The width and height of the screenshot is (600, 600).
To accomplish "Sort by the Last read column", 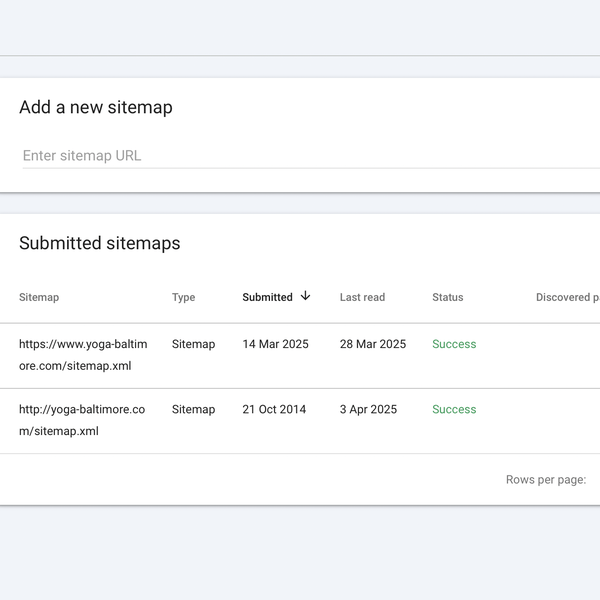I will [362, 297].
